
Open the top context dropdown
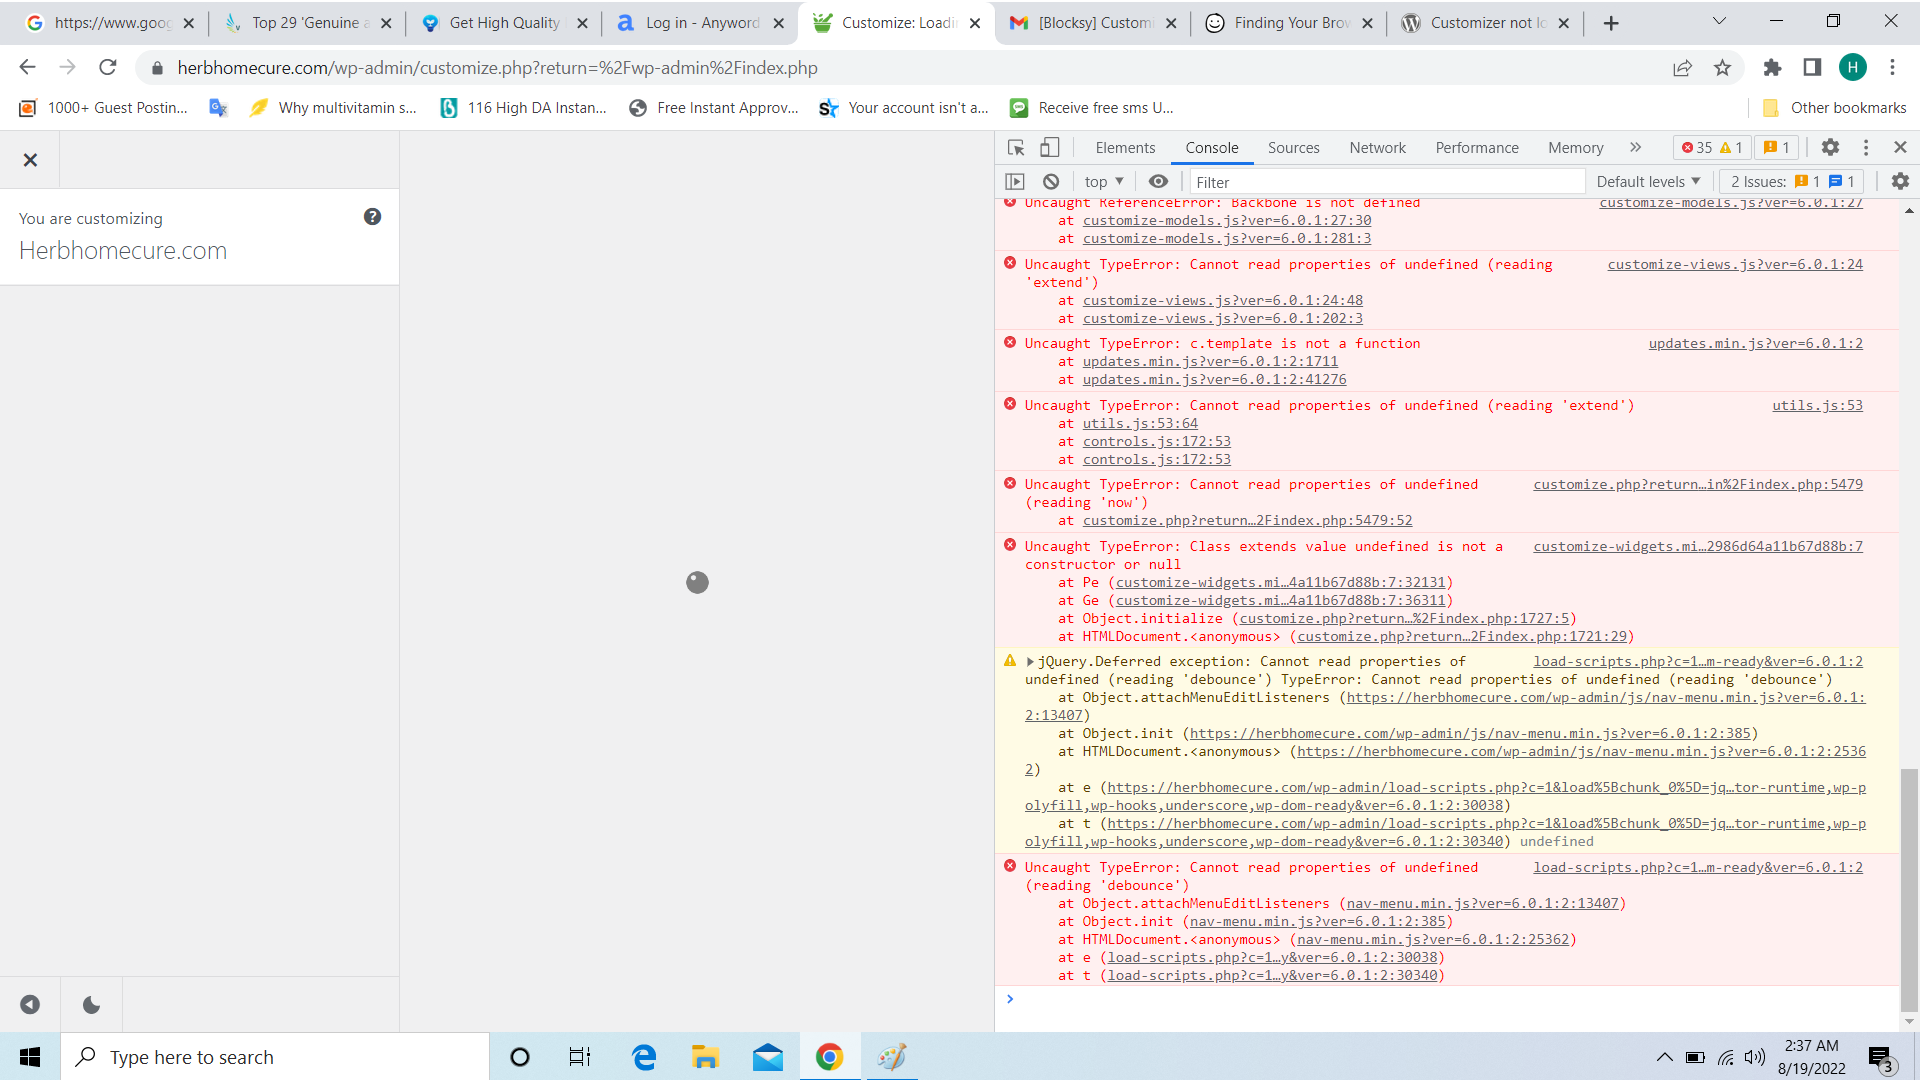[1104, 182]
